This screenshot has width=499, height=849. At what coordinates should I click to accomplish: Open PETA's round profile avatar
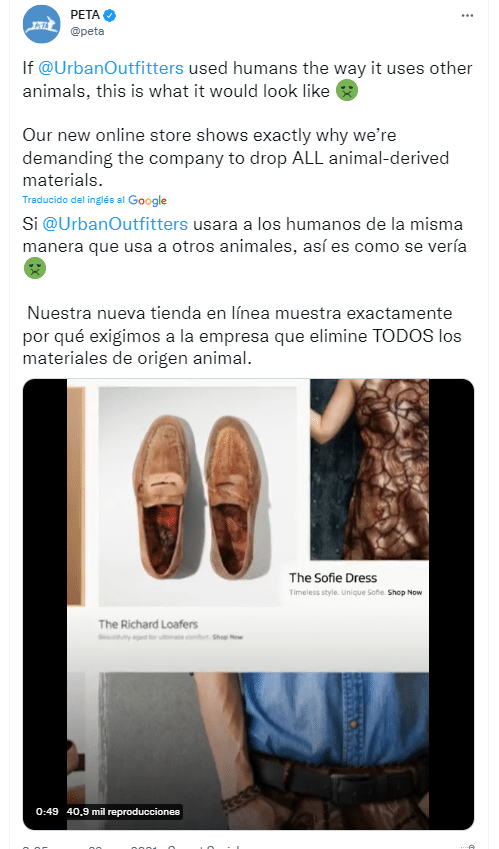[x=42, y=23]
